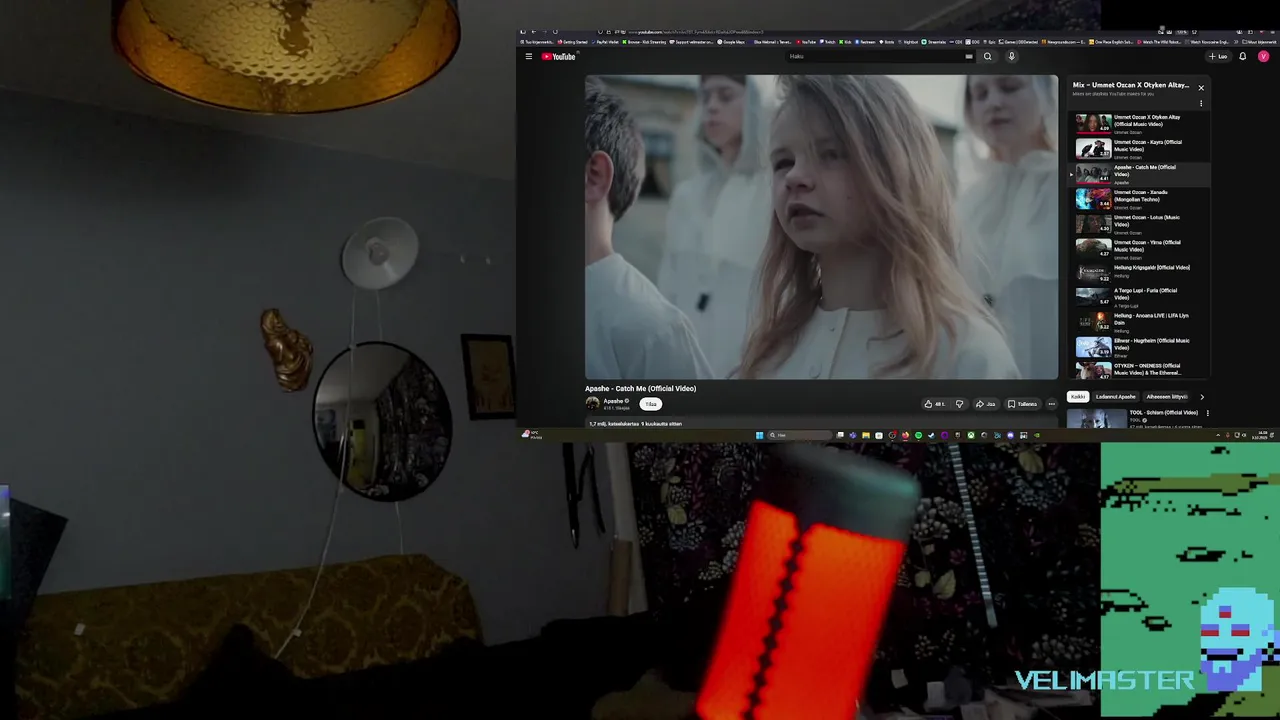
Task: Play Ummet Ozcan - Lotus from playlist
Action: coord(1139,223)
